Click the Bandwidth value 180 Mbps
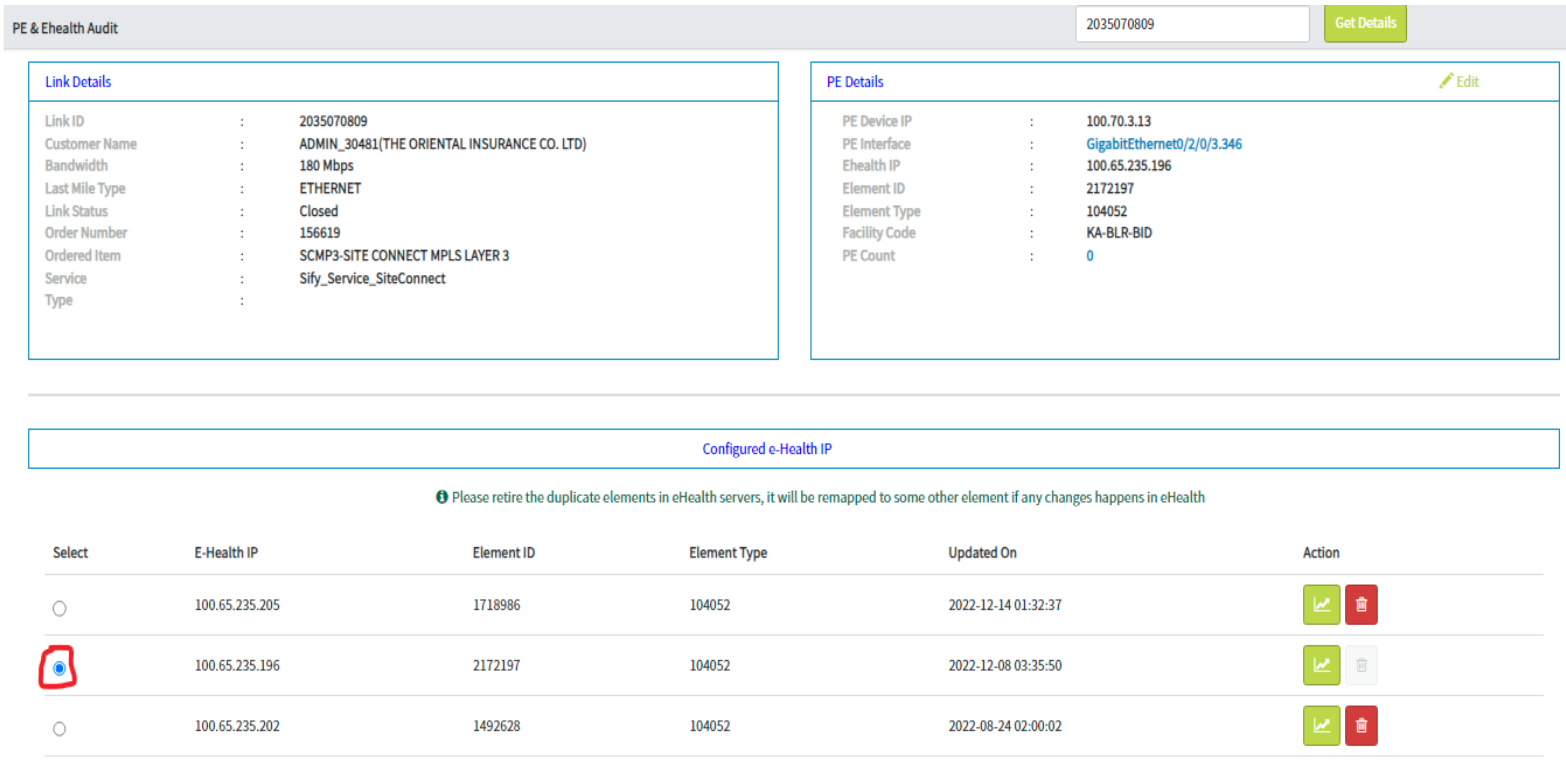Image resolution: width=1566 pixels, height=765 pixels. coord(326,166)
